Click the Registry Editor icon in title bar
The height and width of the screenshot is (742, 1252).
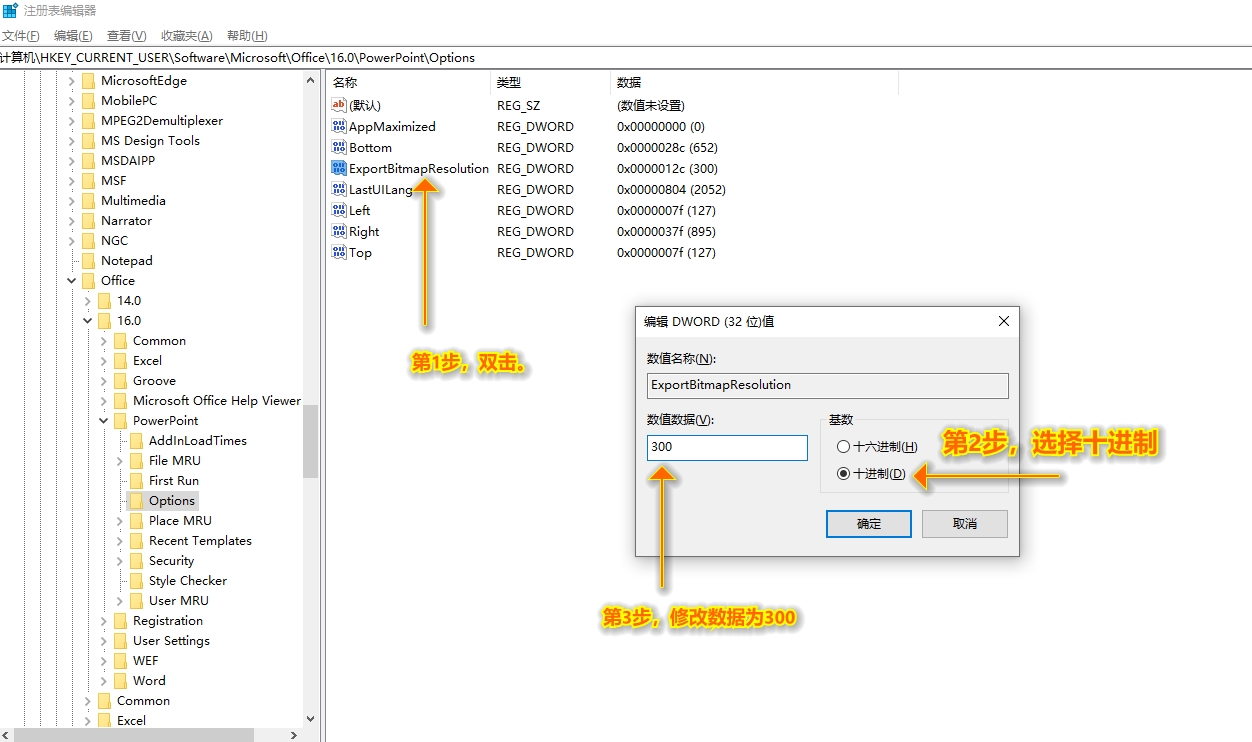[x=10, y=10]
